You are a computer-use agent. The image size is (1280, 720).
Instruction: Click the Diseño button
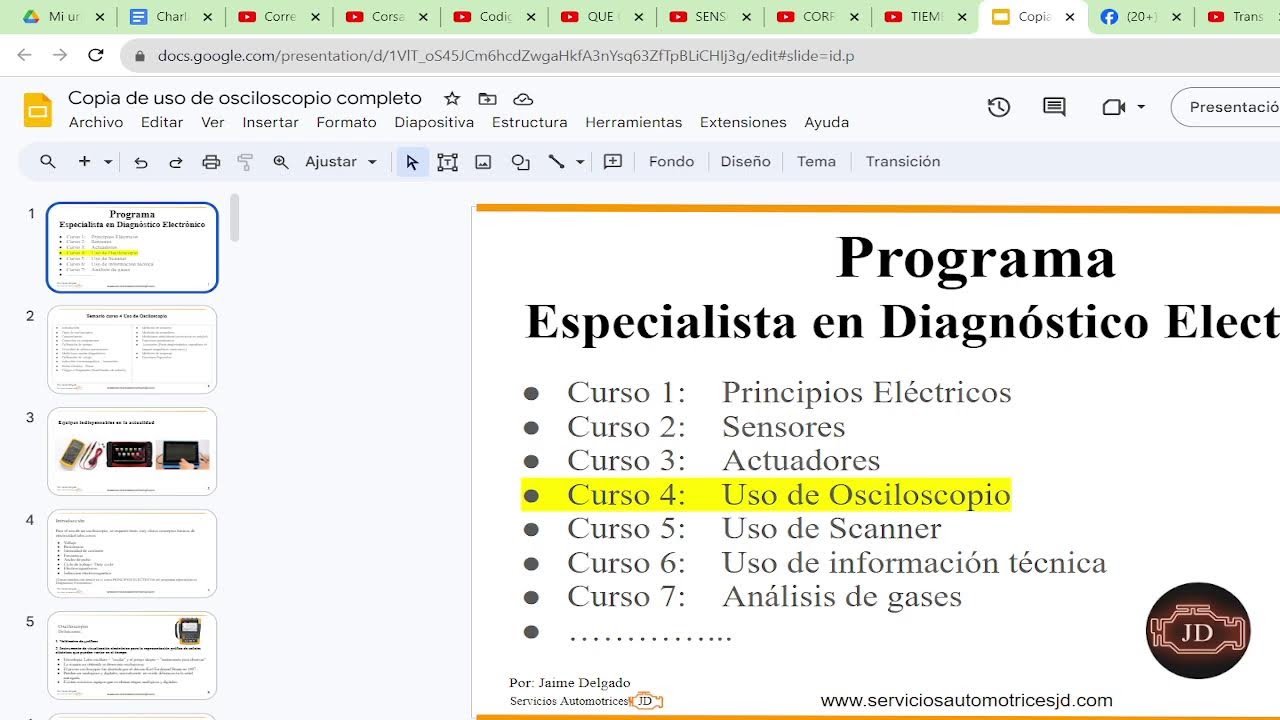point(745,161)
